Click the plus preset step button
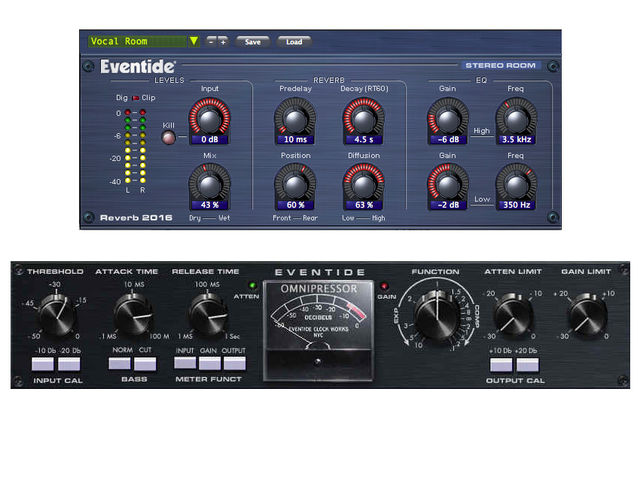640x480 pixels. point(223,41)
